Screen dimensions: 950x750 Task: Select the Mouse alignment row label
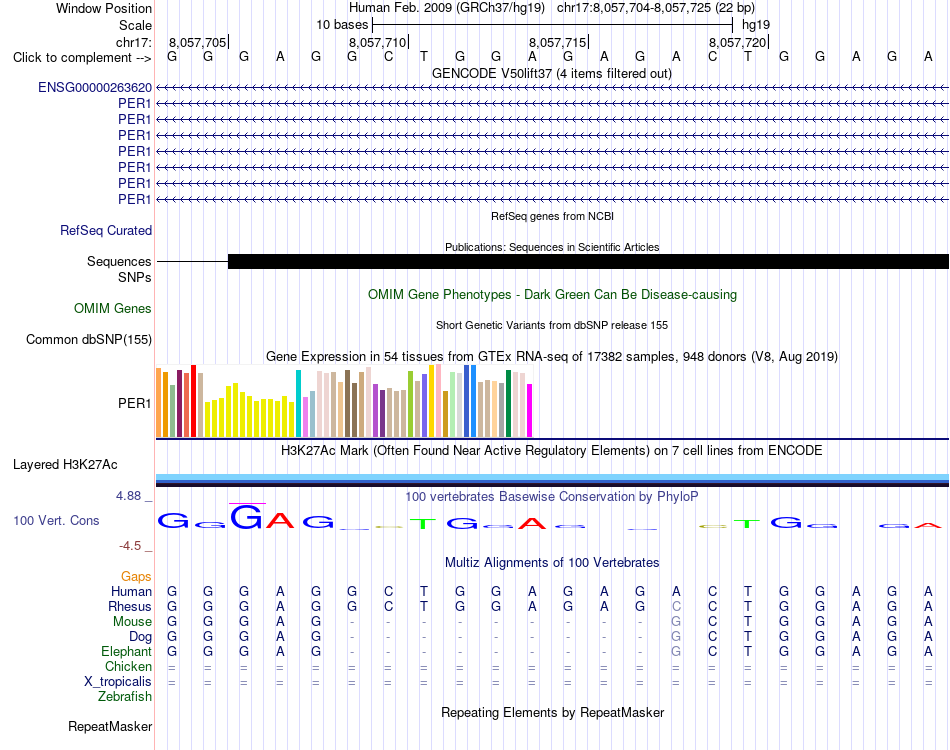coord(132,622)
